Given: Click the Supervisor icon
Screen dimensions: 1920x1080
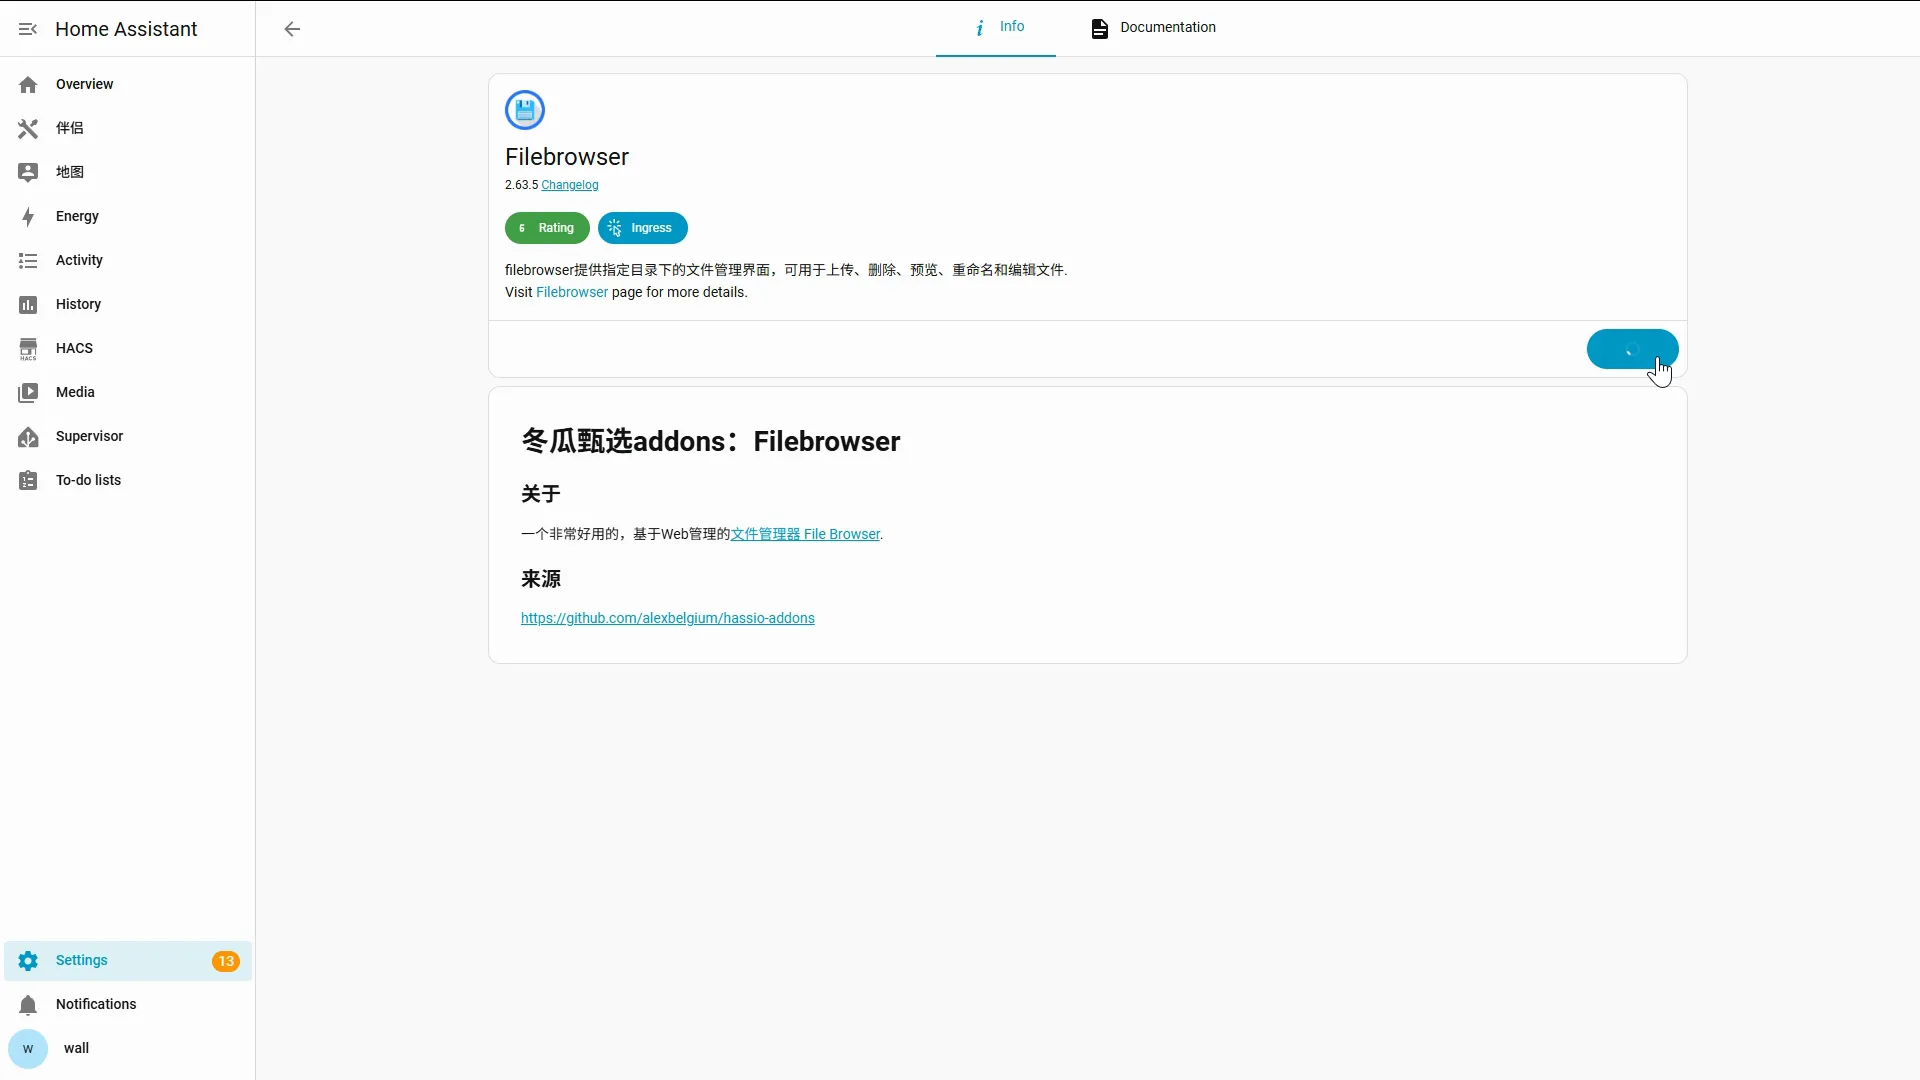Looking at the screenshot, I should click(28, 437).
